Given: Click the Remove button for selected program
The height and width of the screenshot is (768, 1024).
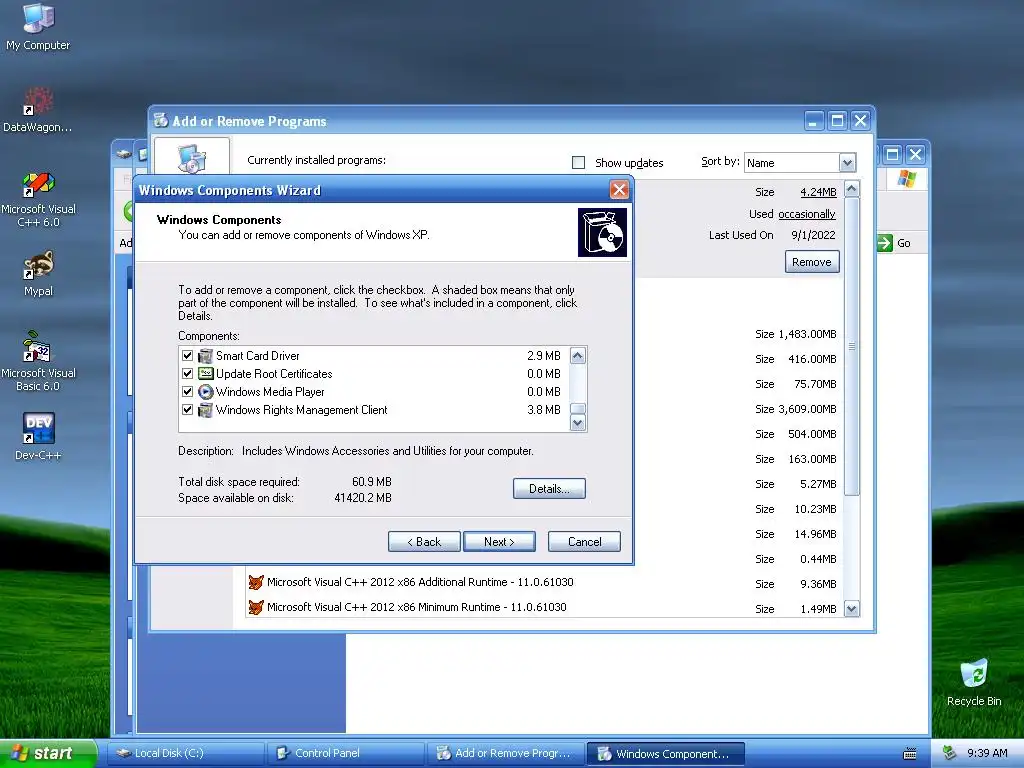Looking at the screenshot, I should click(812, 262).
